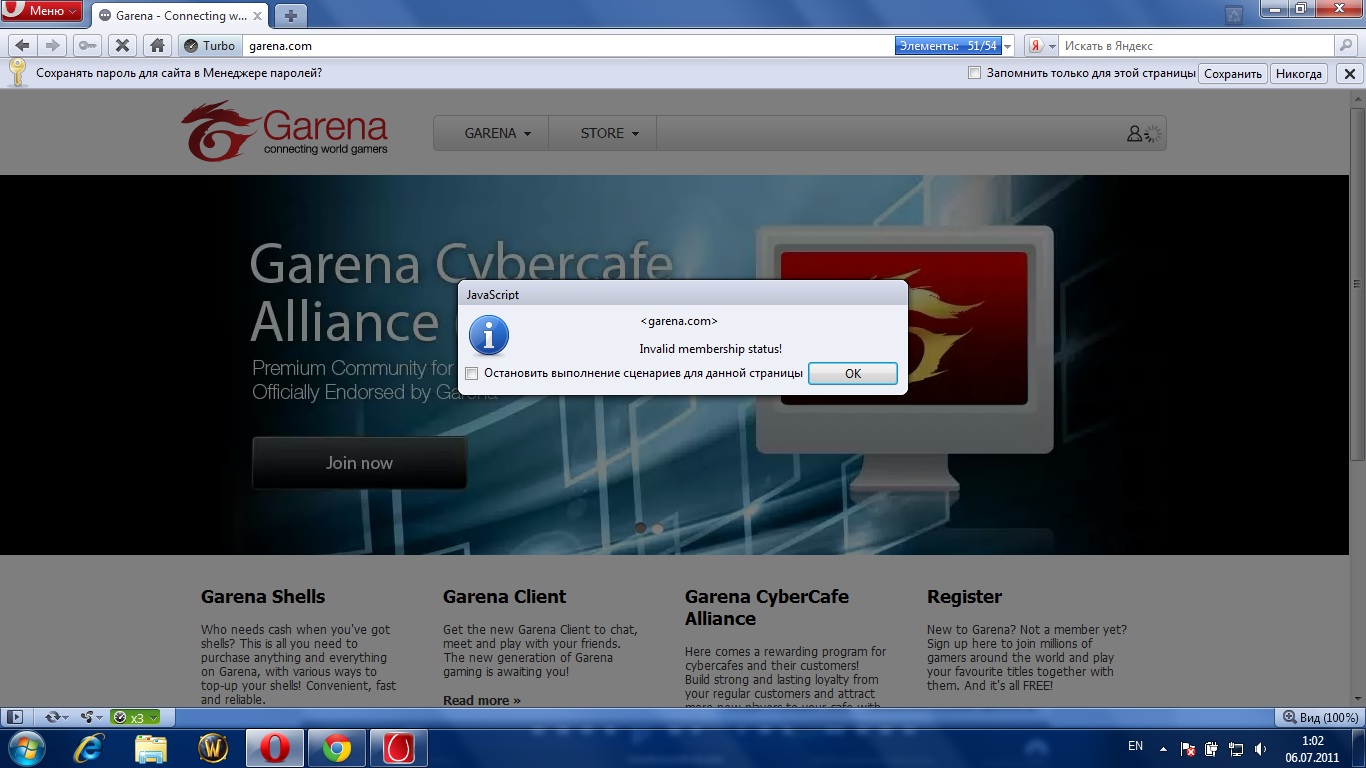Click the Action Center flag icon
The image size is (1366, 768).
(x=1189, y=749)
